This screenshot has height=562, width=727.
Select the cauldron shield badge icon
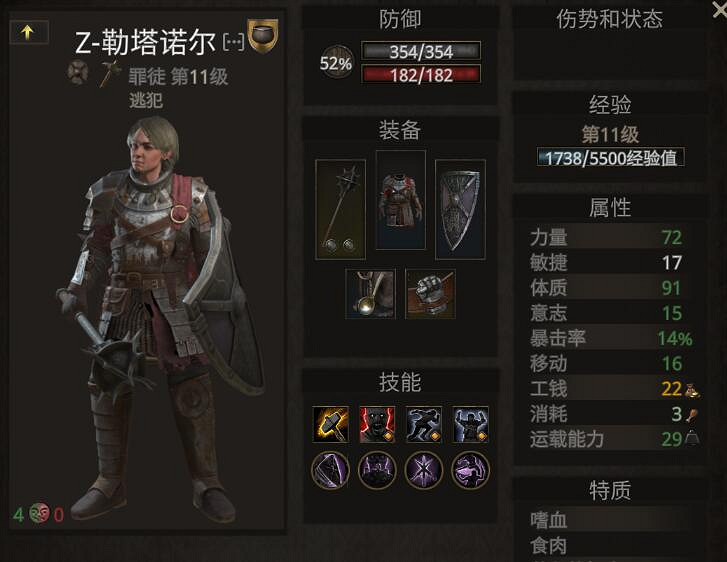click(263, 35)
